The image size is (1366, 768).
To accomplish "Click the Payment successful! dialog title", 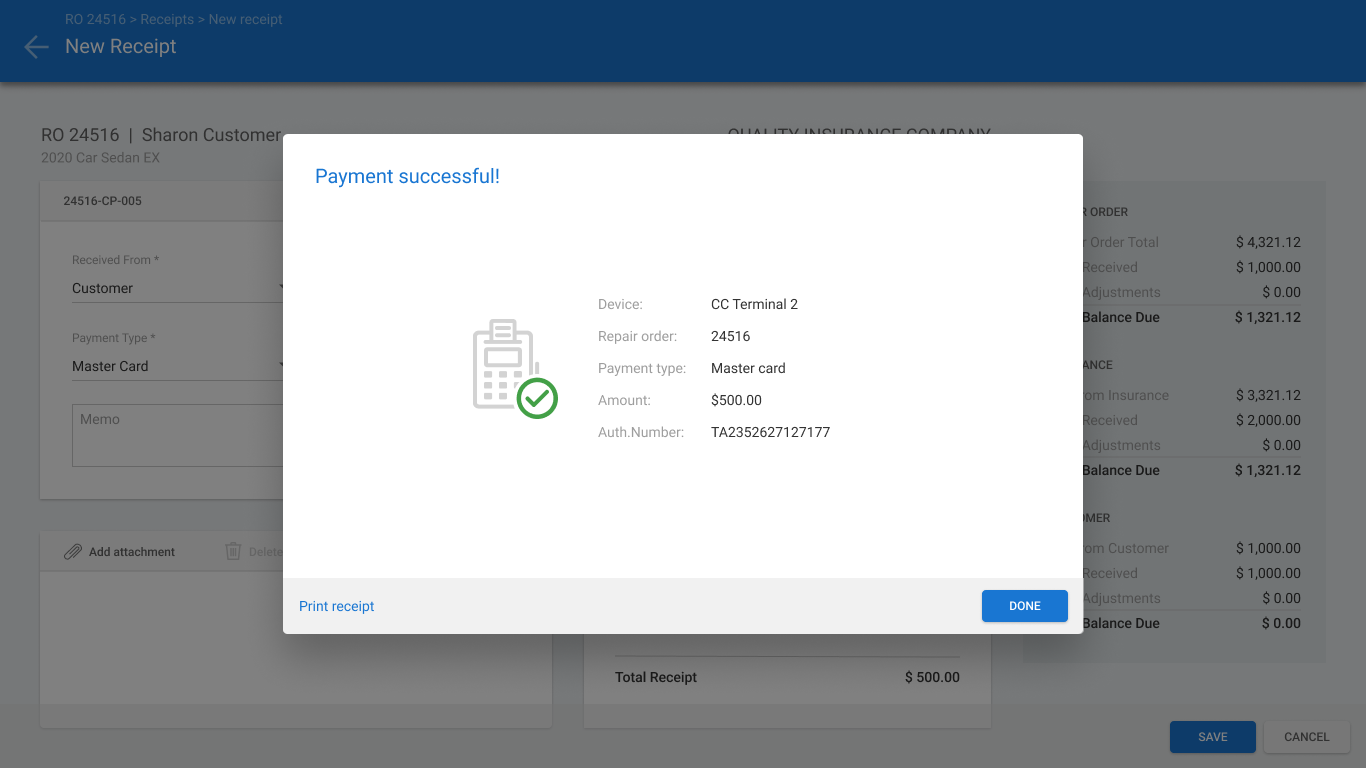I will pos(407,177).
